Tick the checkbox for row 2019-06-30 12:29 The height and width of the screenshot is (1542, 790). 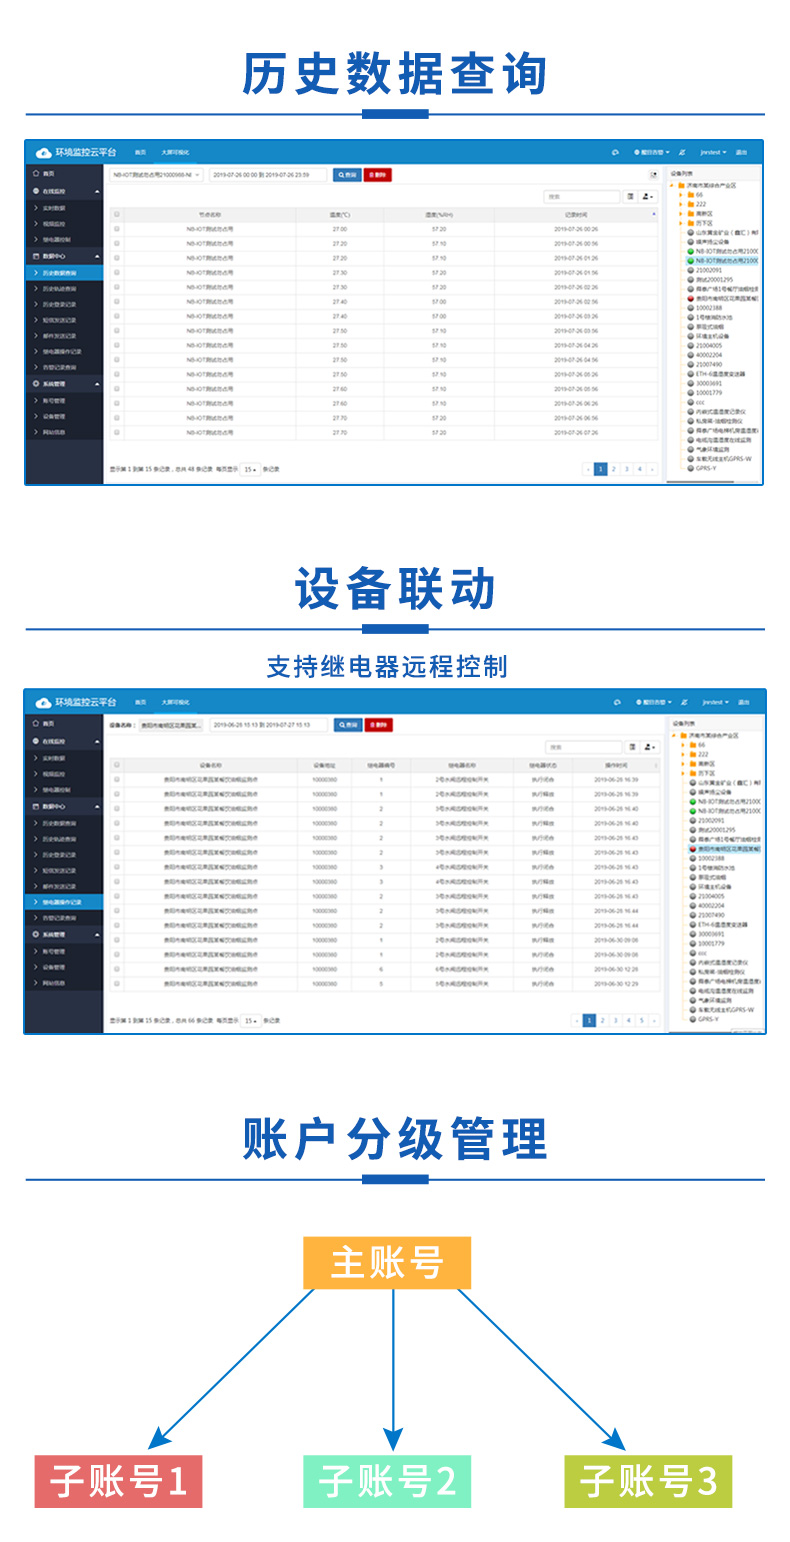click(117, 984)
